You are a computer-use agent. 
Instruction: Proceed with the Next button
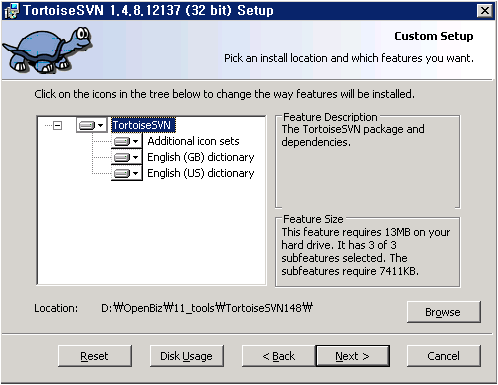pyautogui.click(x=353, y=356)
